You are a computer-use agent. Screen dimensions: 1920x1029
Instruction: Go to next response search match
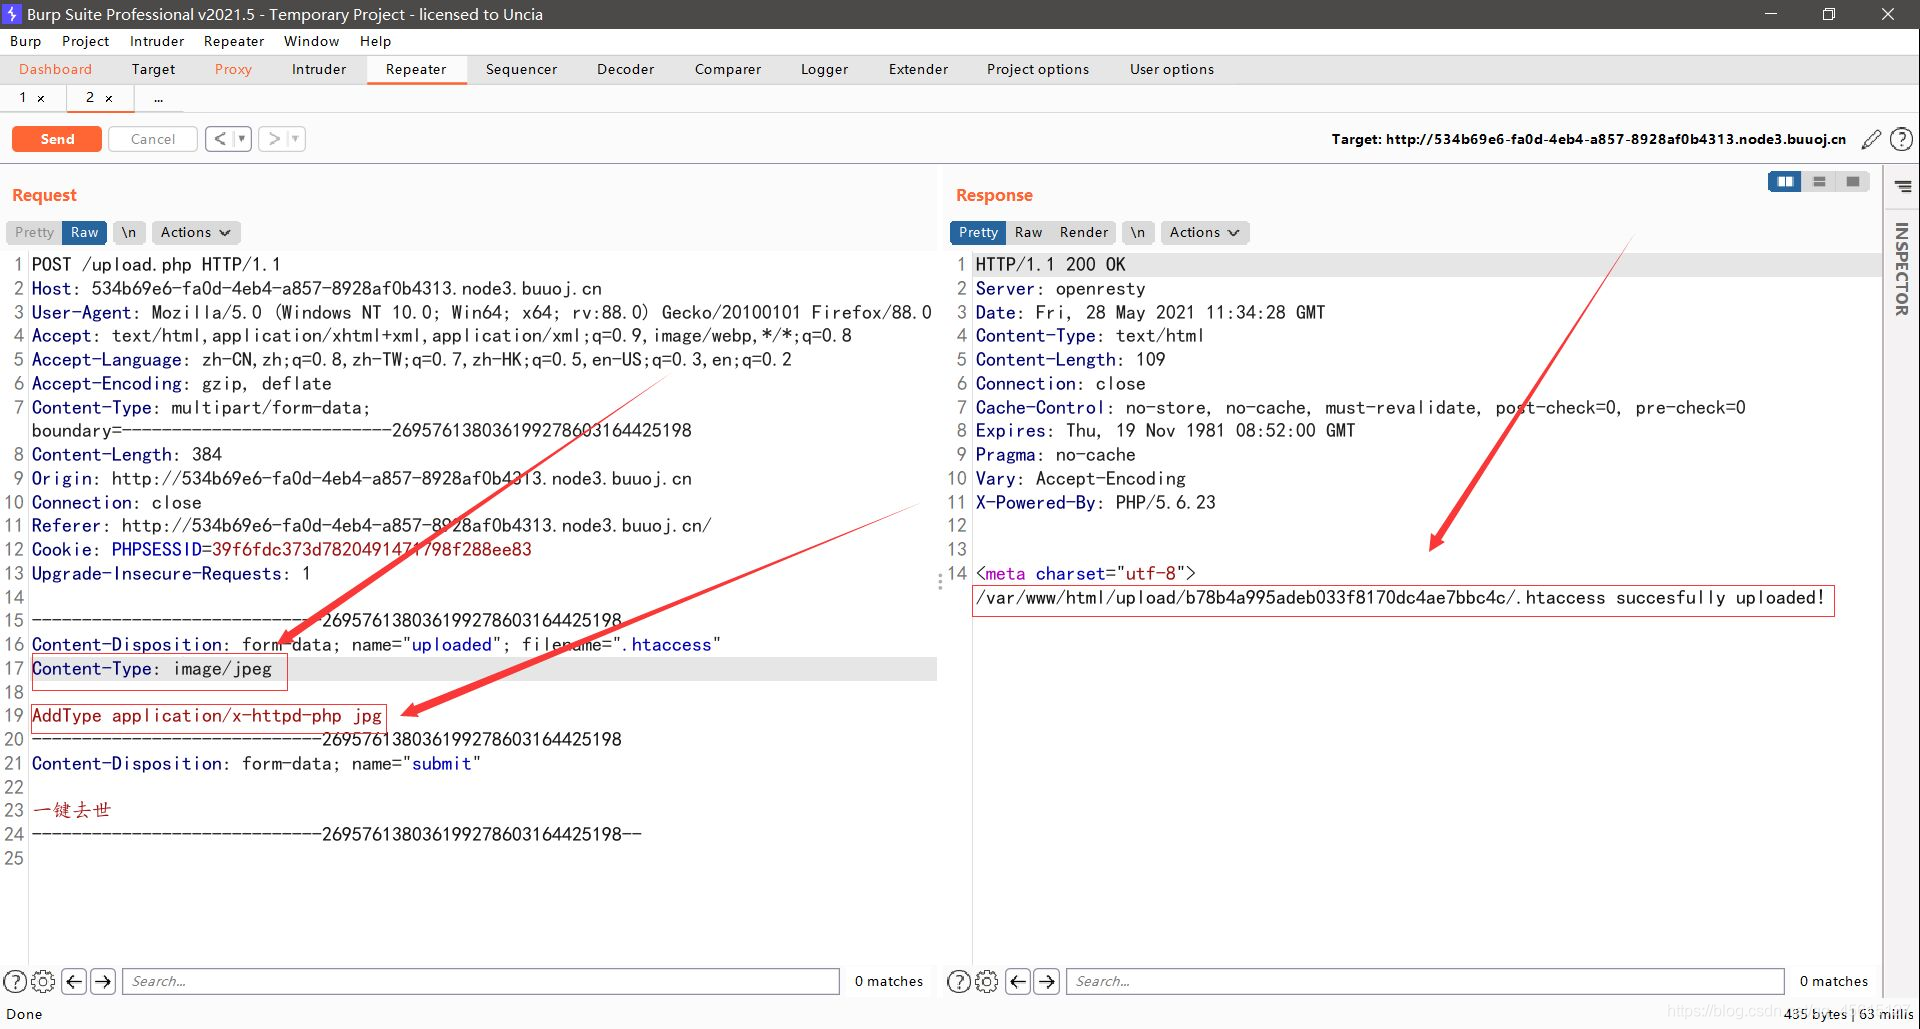[x=1047, y=982]
